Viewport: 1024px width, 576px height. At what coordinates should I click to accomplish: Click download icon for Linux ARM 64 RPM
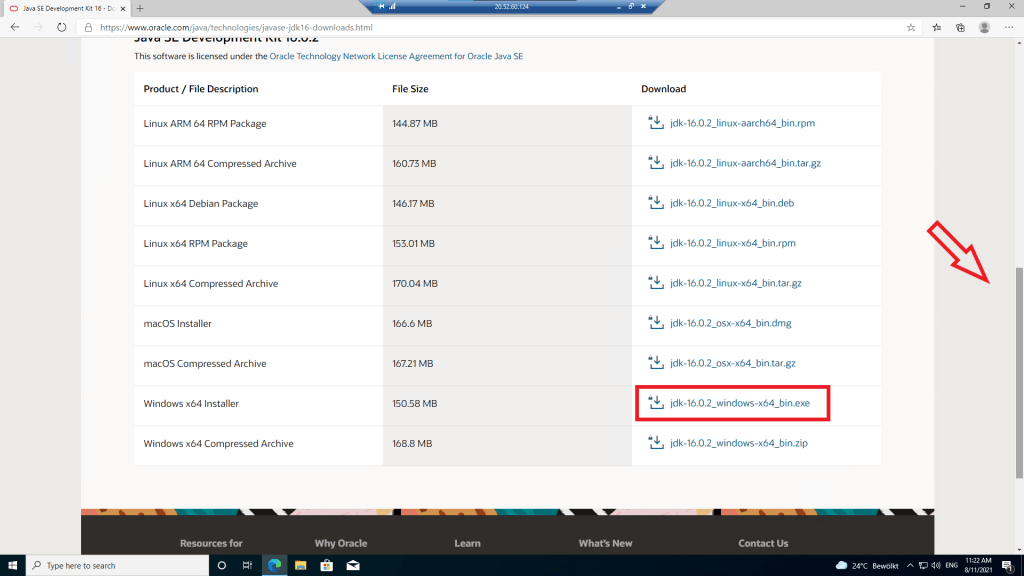(x=656, y=122)
